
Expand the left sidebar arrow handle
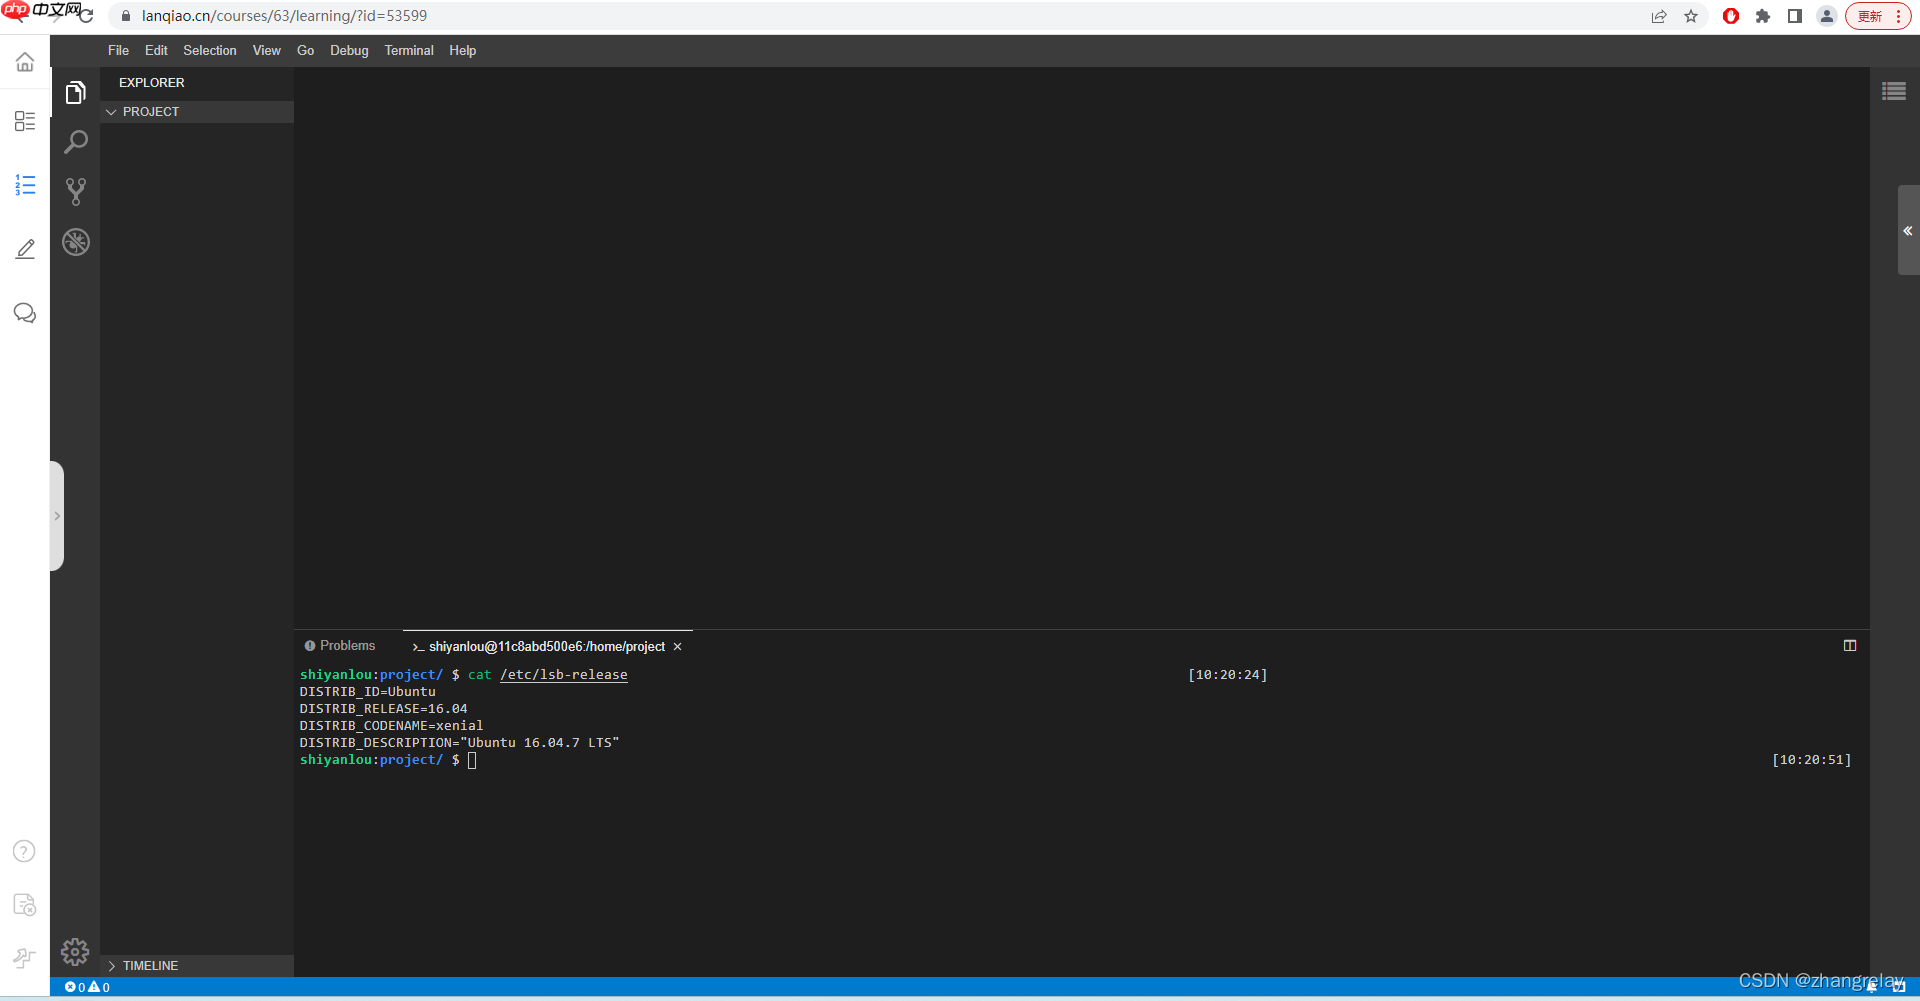point(57,516)
